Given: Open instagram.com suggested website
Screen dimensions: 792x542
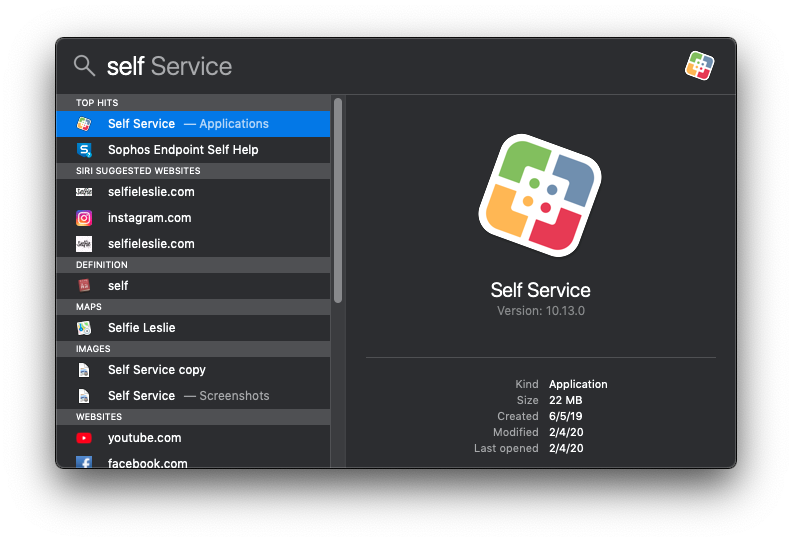Looking at the screenshot, I should tap(149, 218).
